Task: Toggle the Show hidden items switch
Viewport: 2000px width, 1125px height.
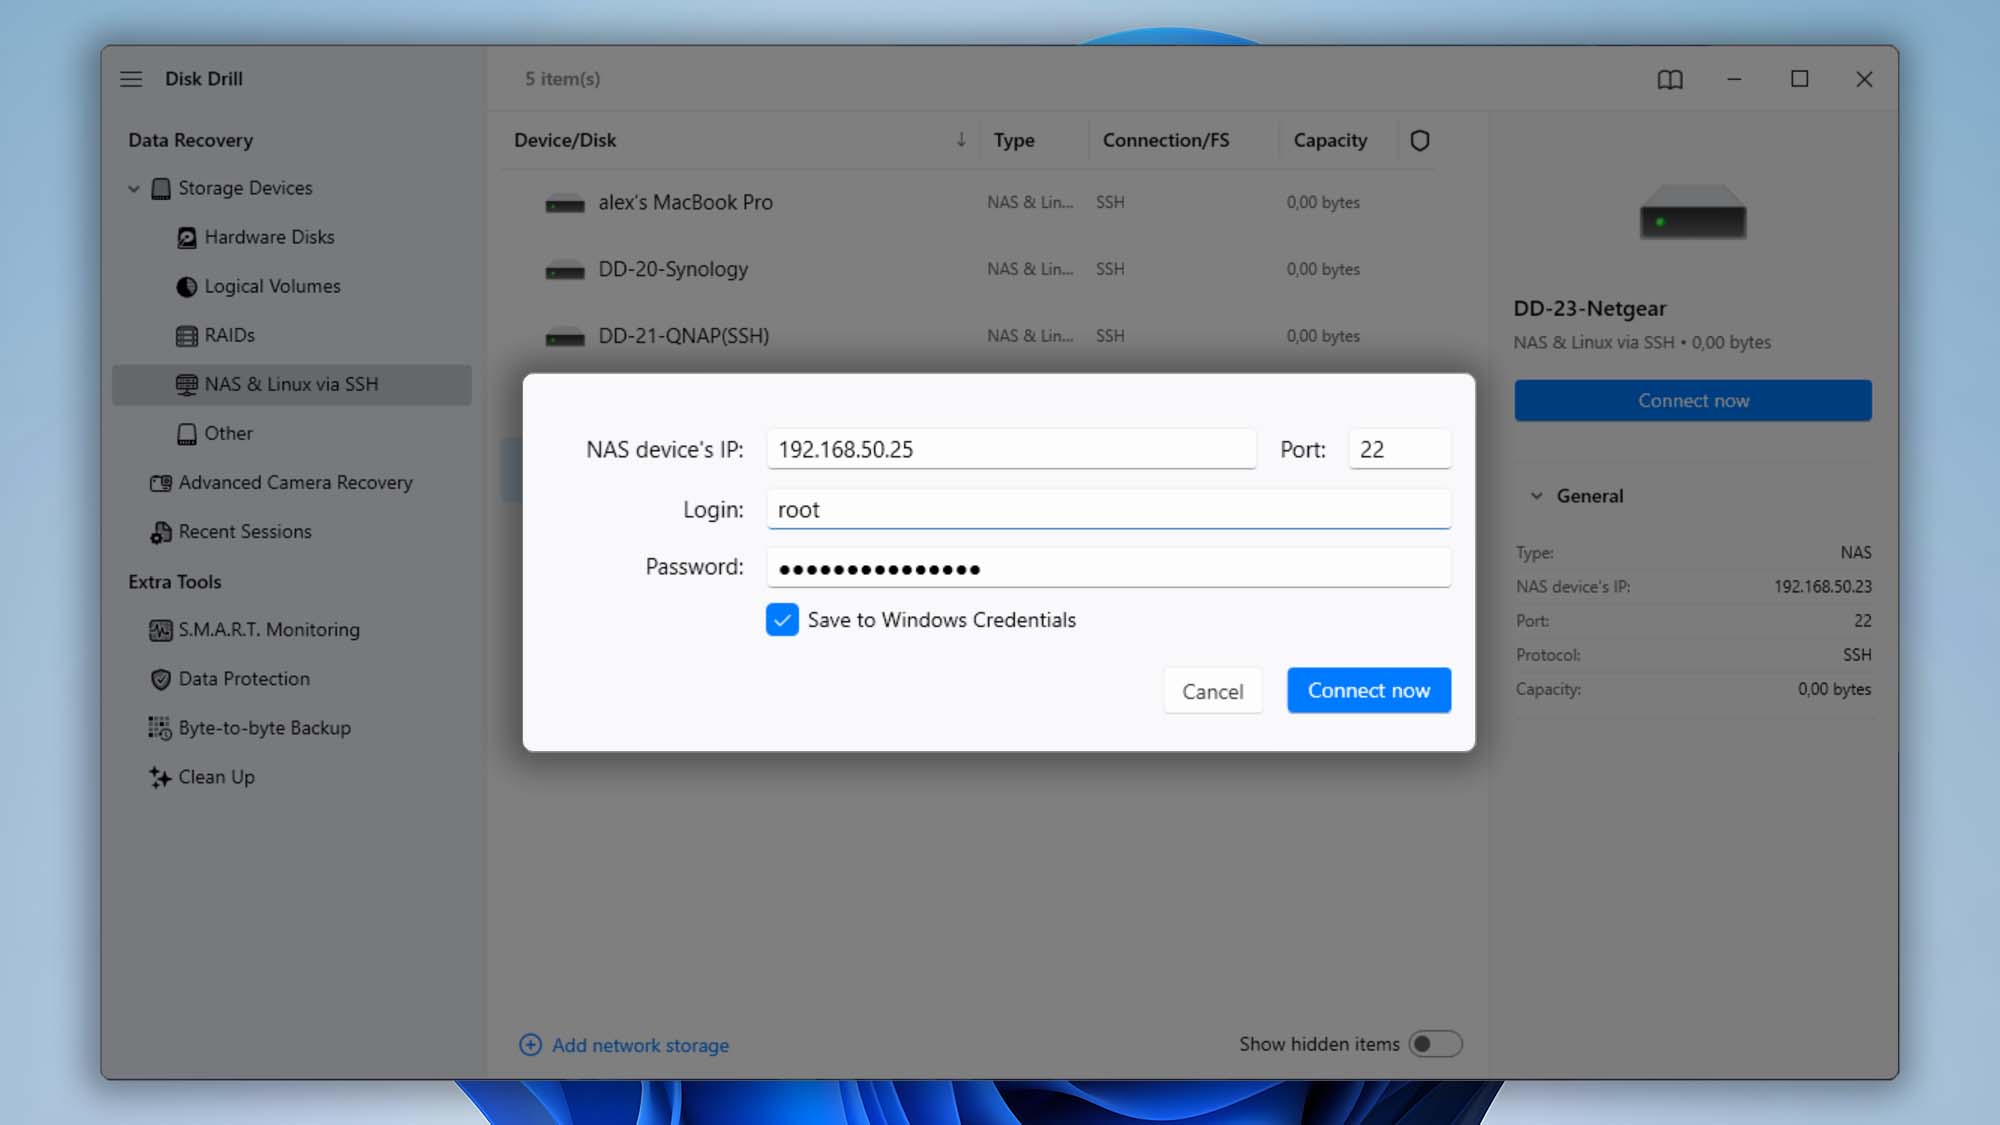Action: click(x=1435, y=1044)
